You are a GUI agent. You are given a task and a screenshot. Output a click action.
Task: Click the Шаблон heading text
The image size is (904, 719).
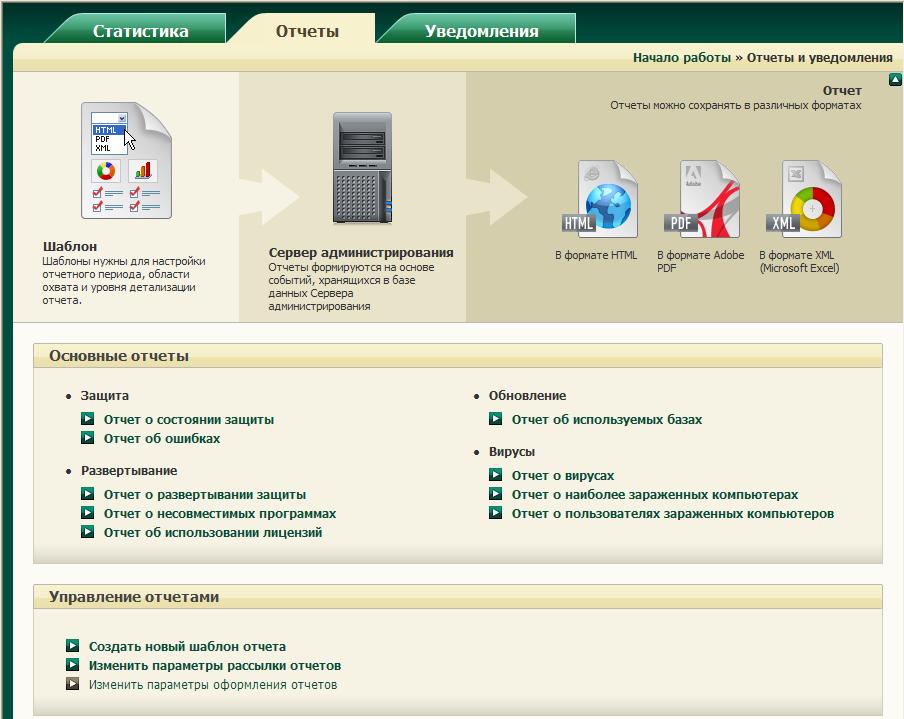70,246
